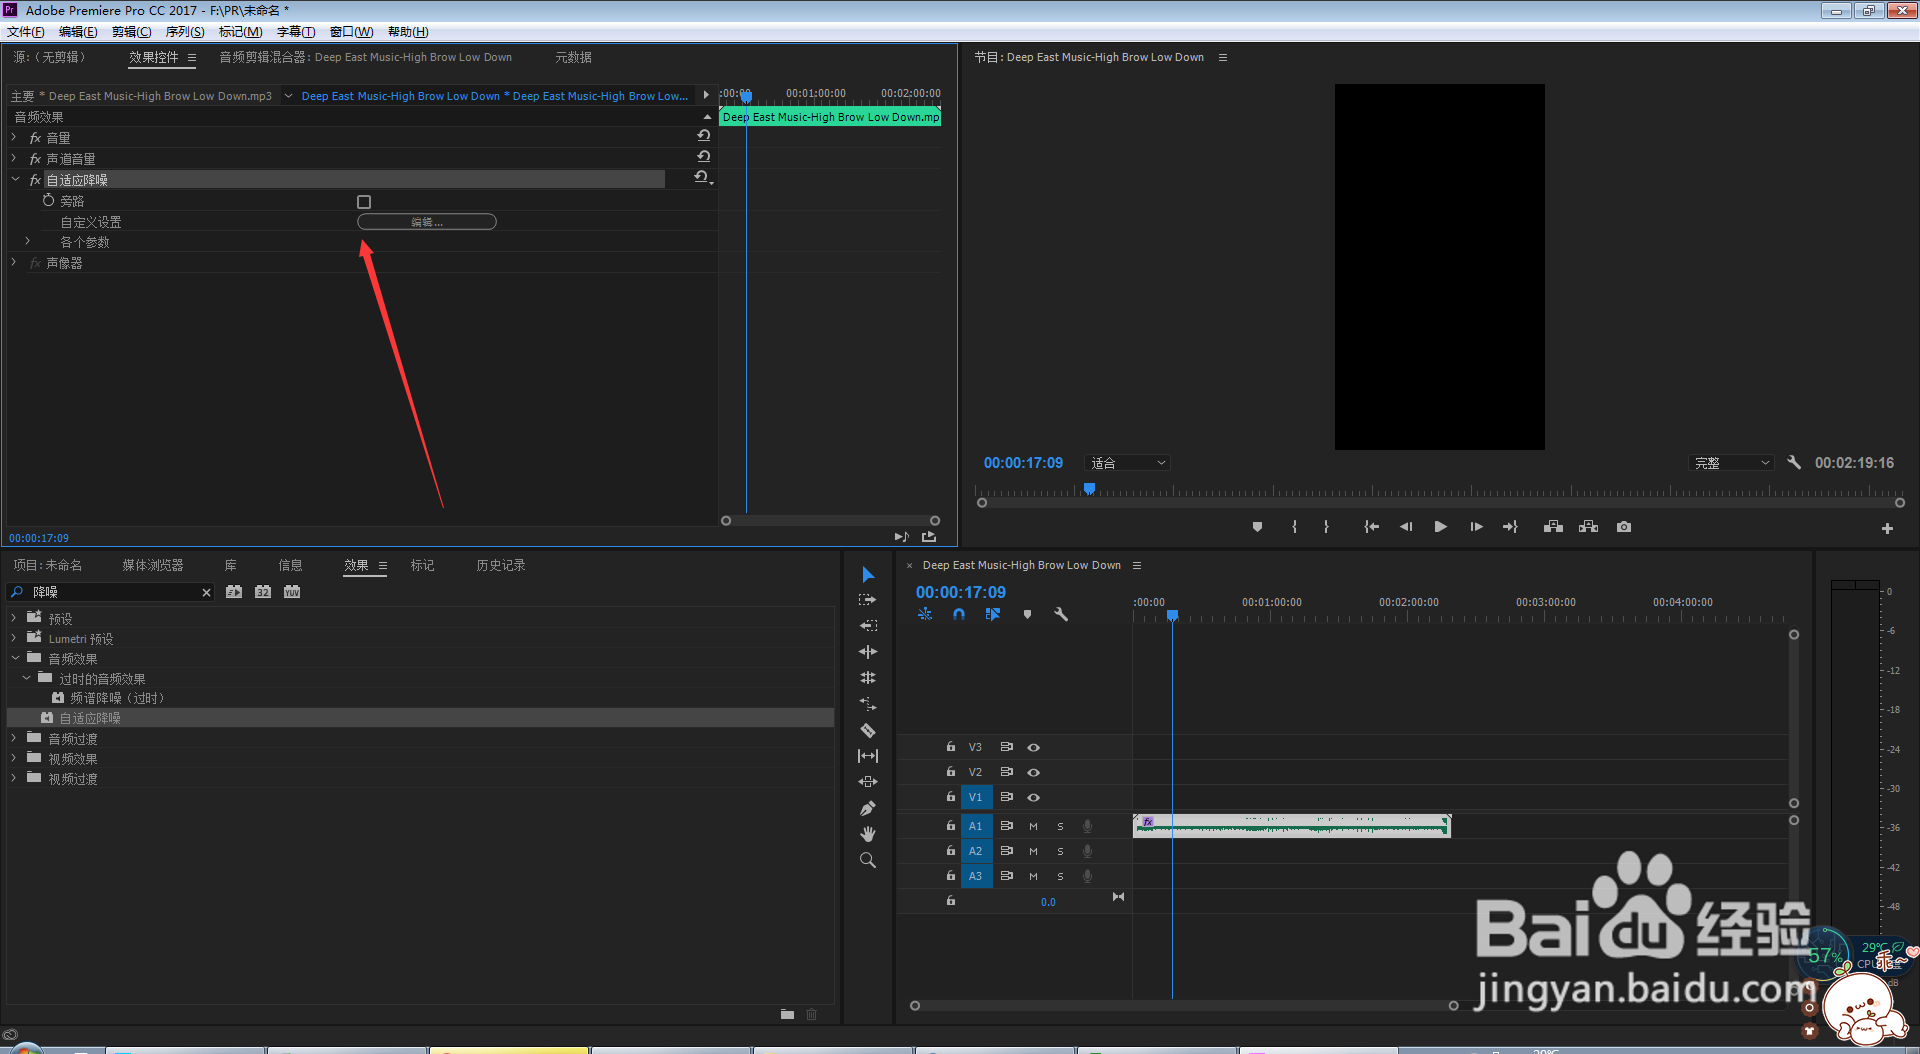
Task: Toggle A1 track targeting
Action: pos(976,826)
